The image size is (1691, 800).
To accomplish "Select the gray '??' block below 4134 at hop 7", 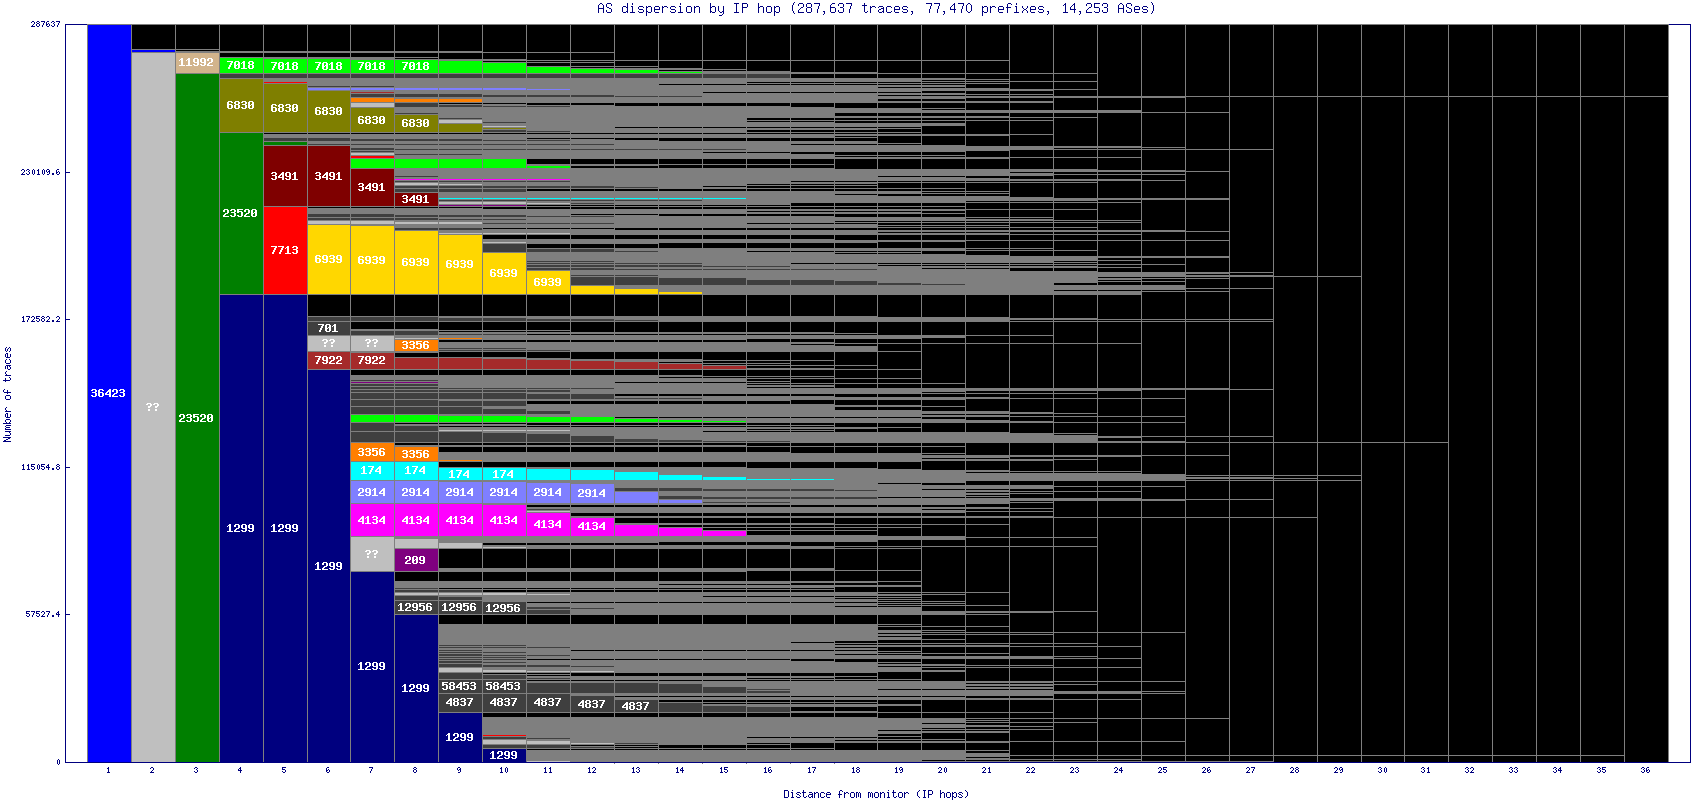I will [372, 554].
